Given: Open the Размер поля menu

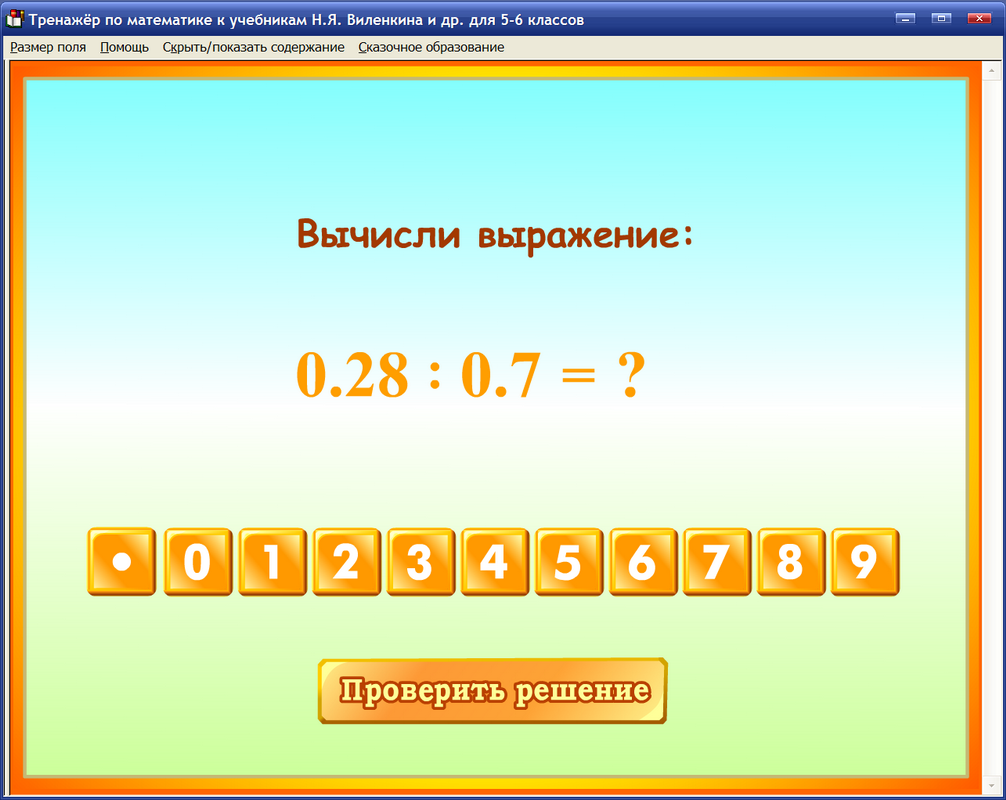Looking at the screenshot, I should pyautogui.click(x=47, y=46).
